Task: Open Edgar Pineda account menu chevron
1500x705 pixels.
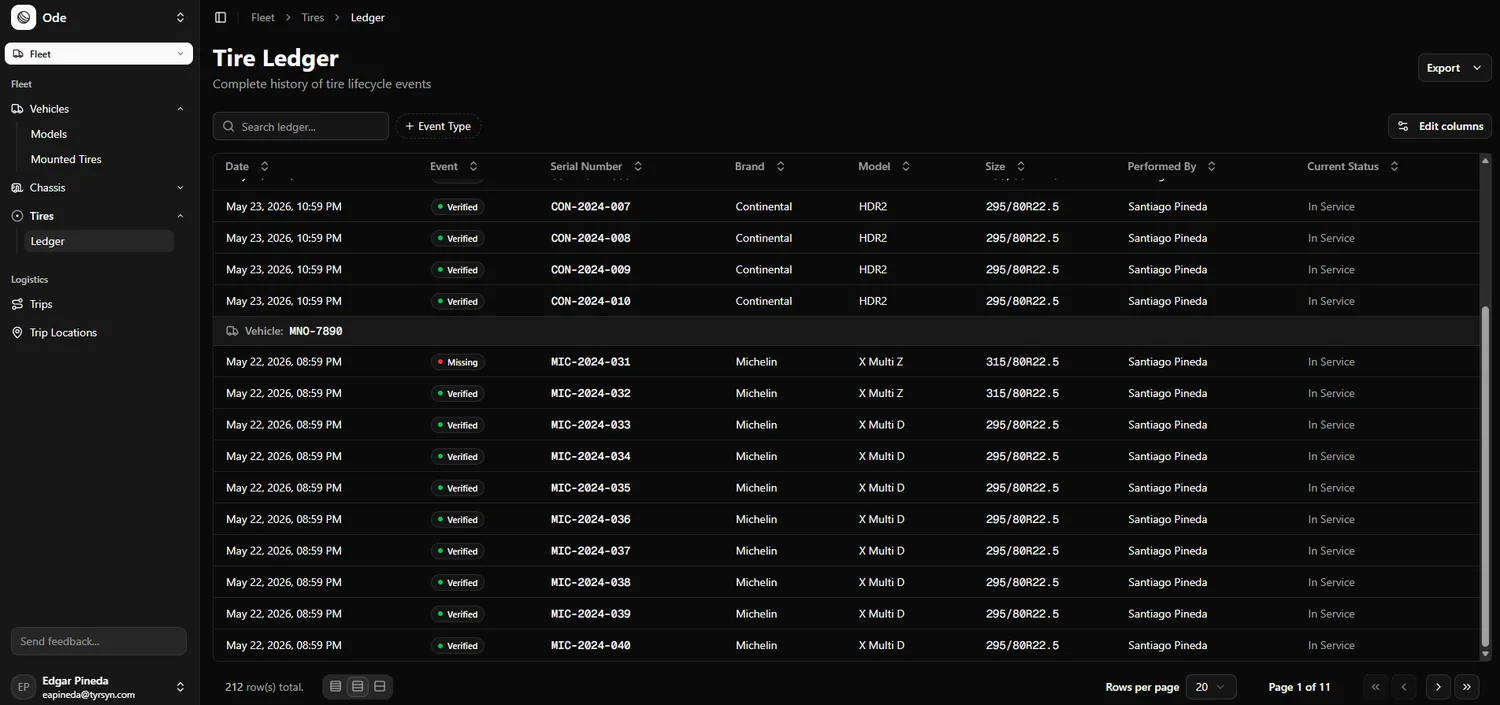Action: point(180,687)
